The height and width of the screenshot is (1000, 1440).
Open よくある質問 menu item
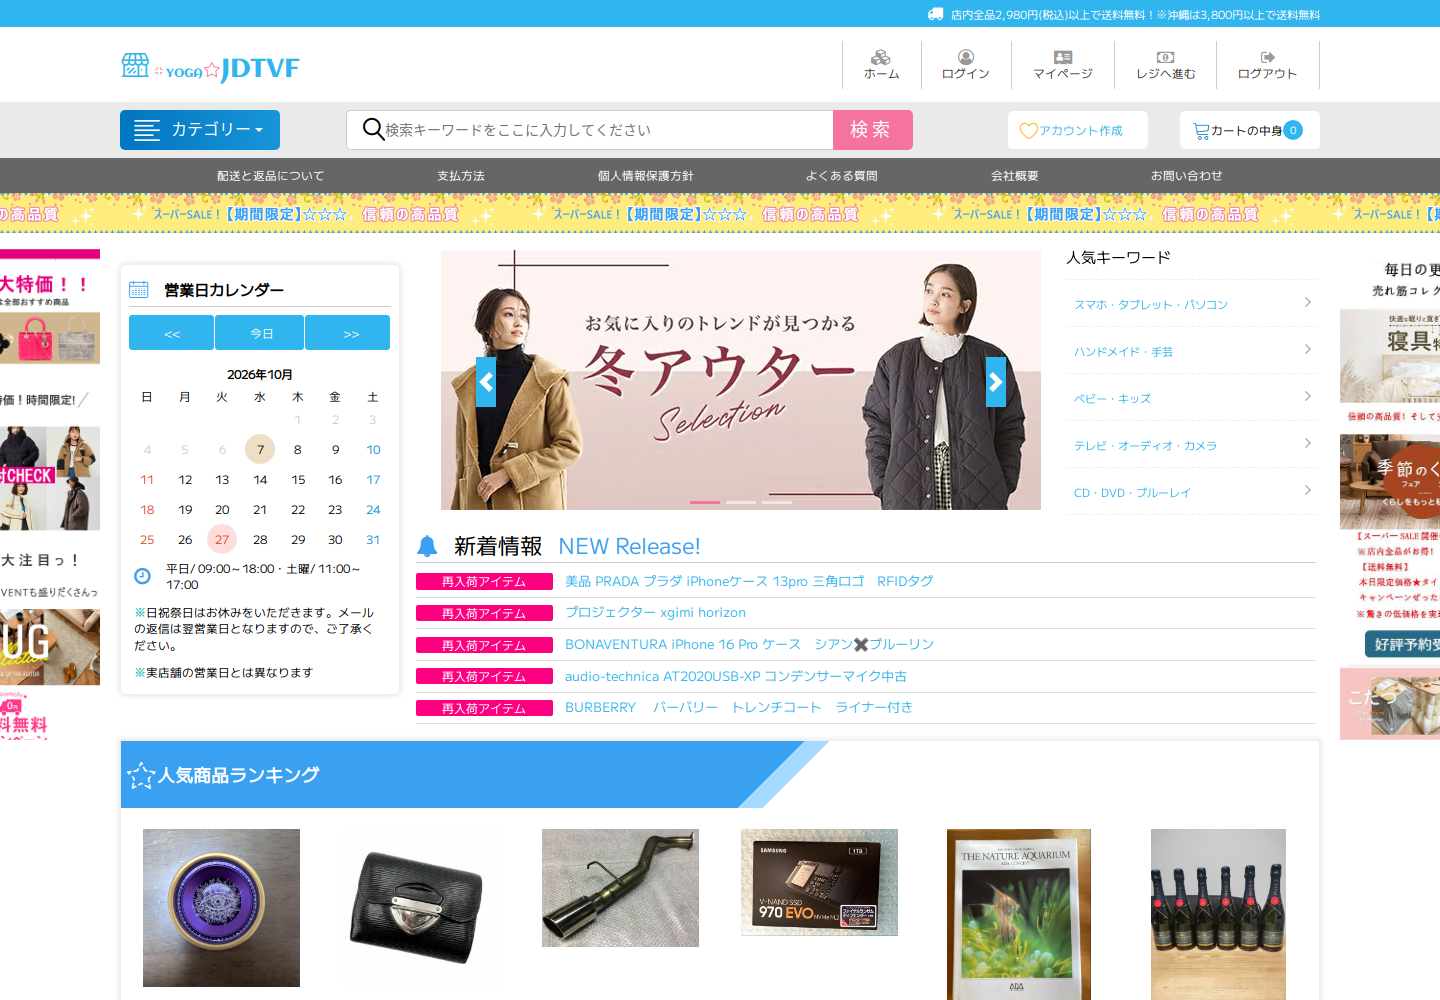842,176
